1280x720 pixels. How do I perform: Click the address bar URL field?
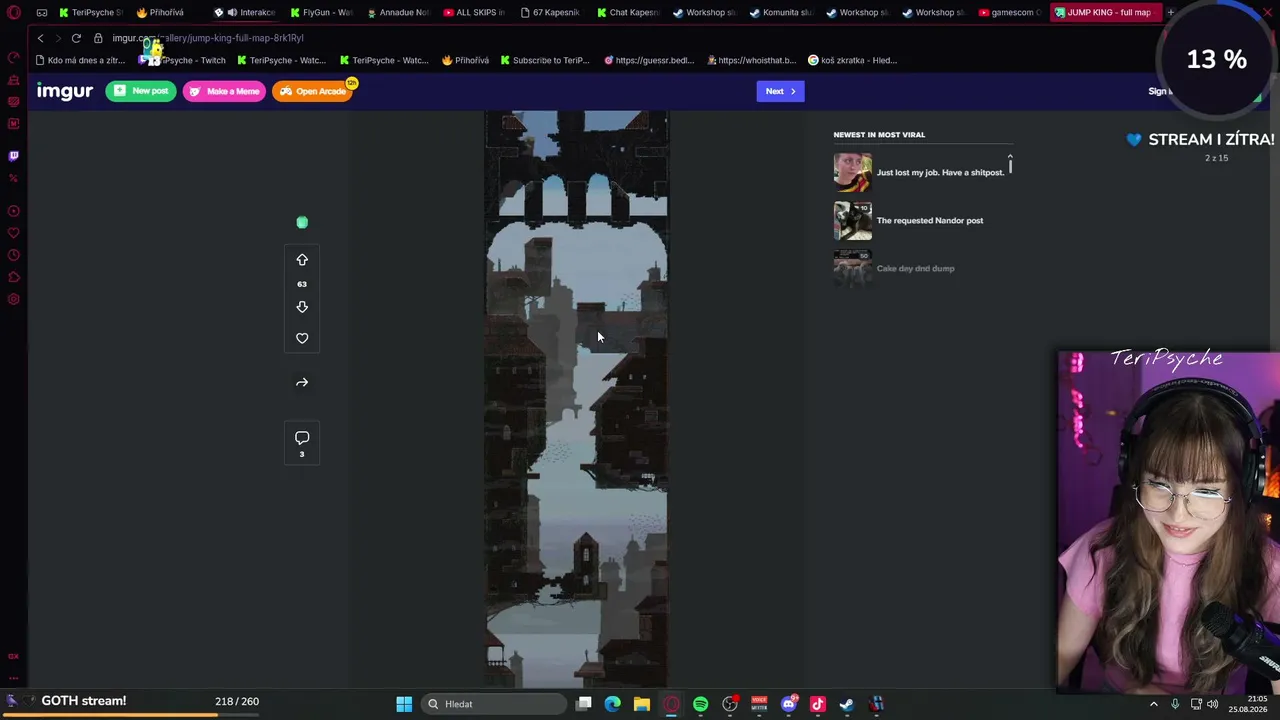pyautogui.click(x=208, y=38)
